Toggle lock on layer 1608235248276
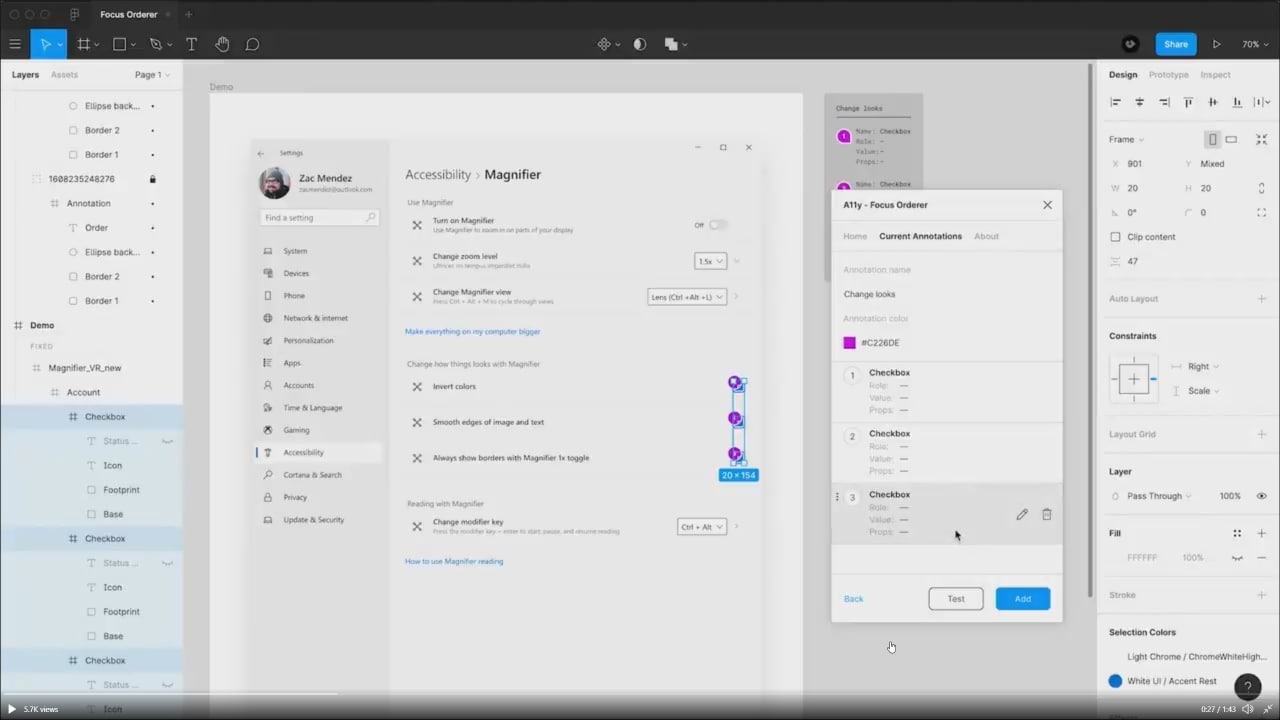1280x720 pixels. (x=152, y=179)
